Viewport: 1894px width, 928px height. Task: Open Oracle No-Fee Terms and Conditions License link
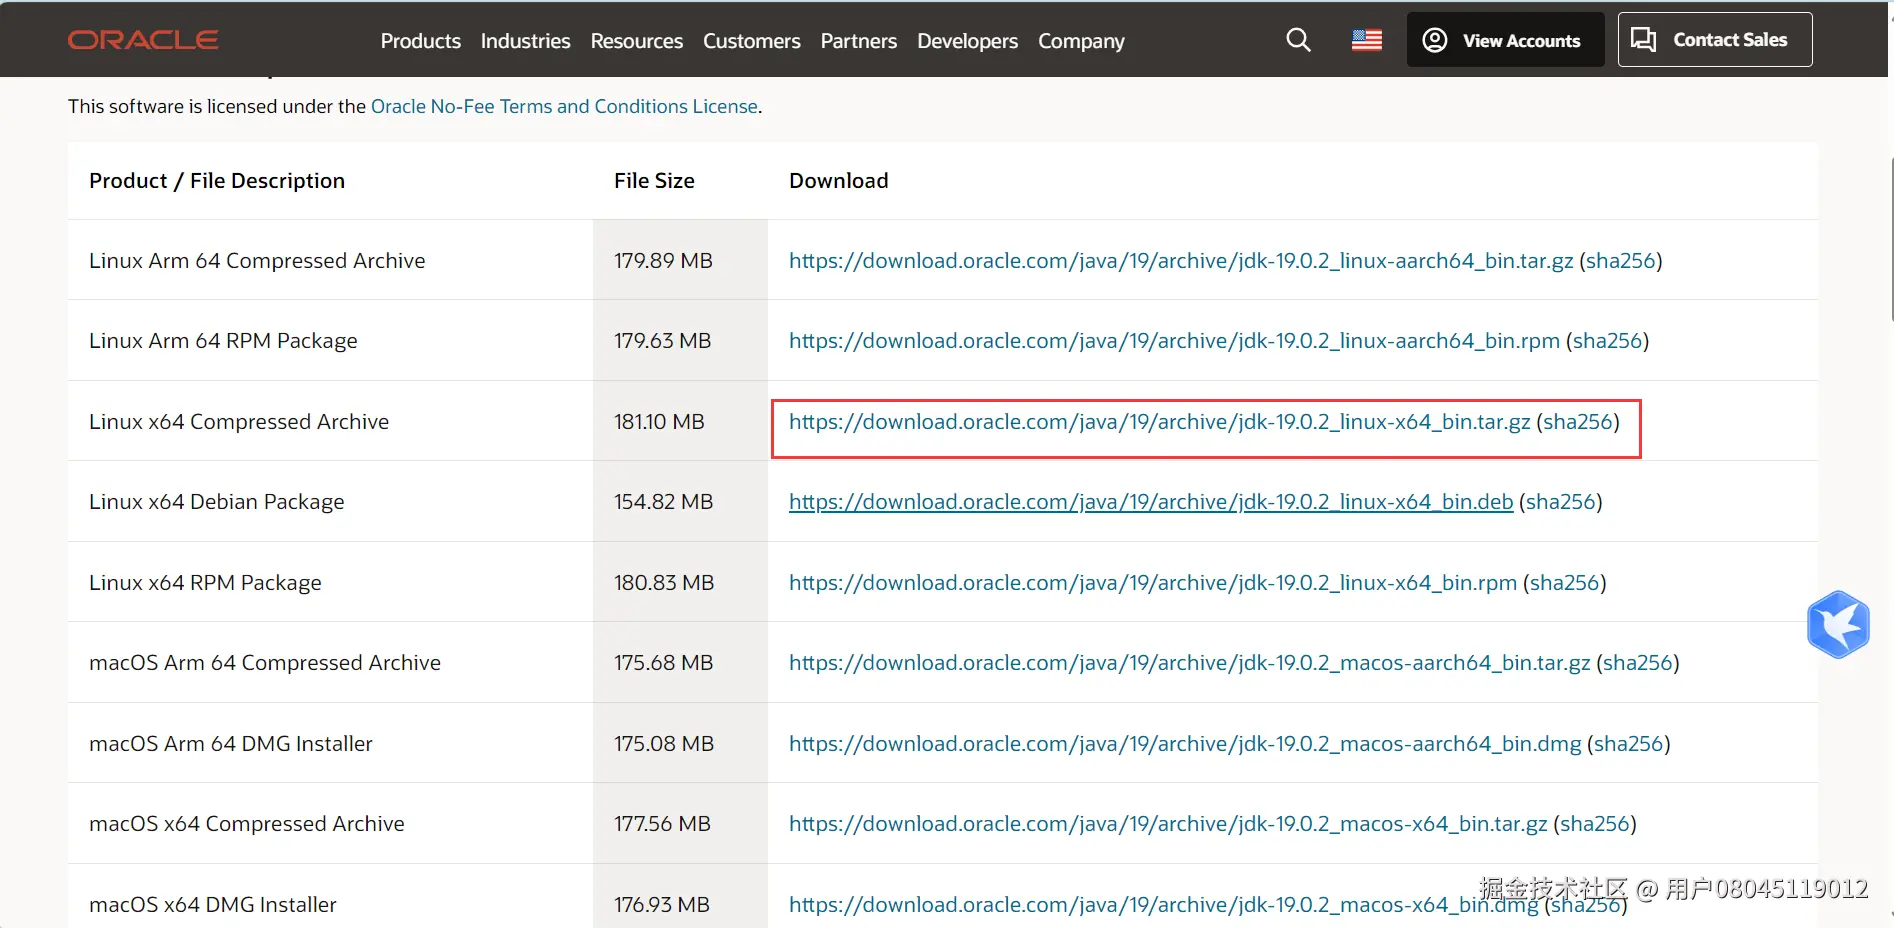coord(564,106)
